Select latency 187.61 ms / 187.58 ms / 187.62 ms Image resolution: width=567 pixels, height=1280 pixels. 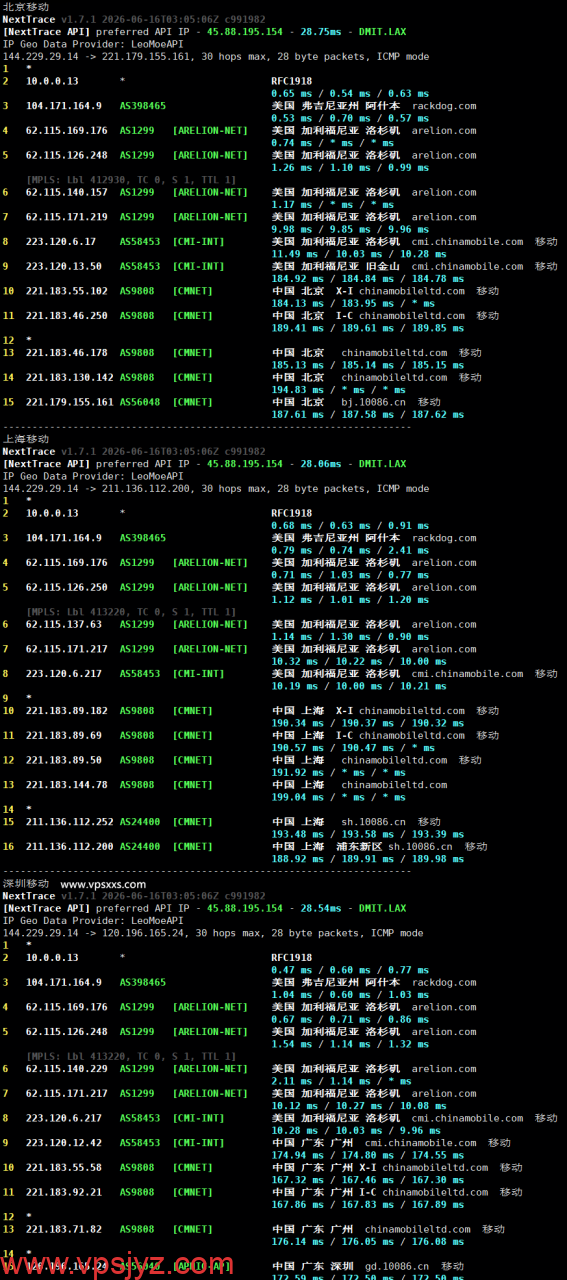click(x=354, y=414)
